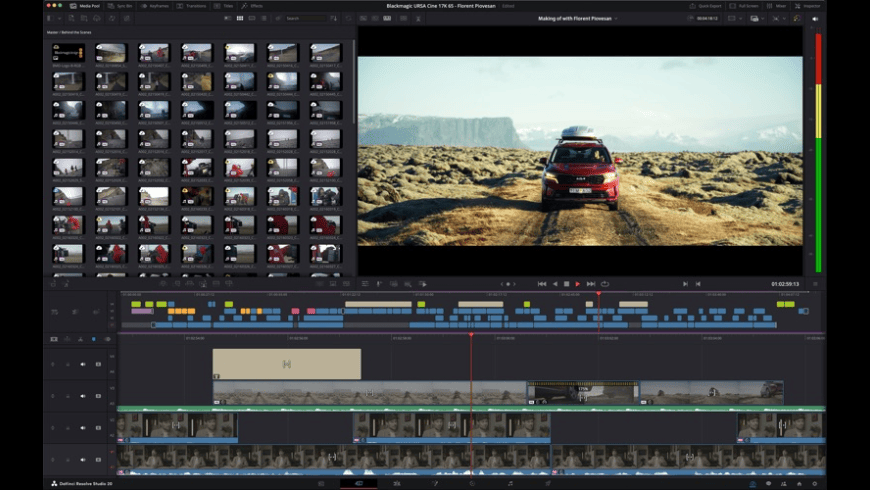Select media pool thumbnail grid view icon
870x490 pixels.
(240, 18)
